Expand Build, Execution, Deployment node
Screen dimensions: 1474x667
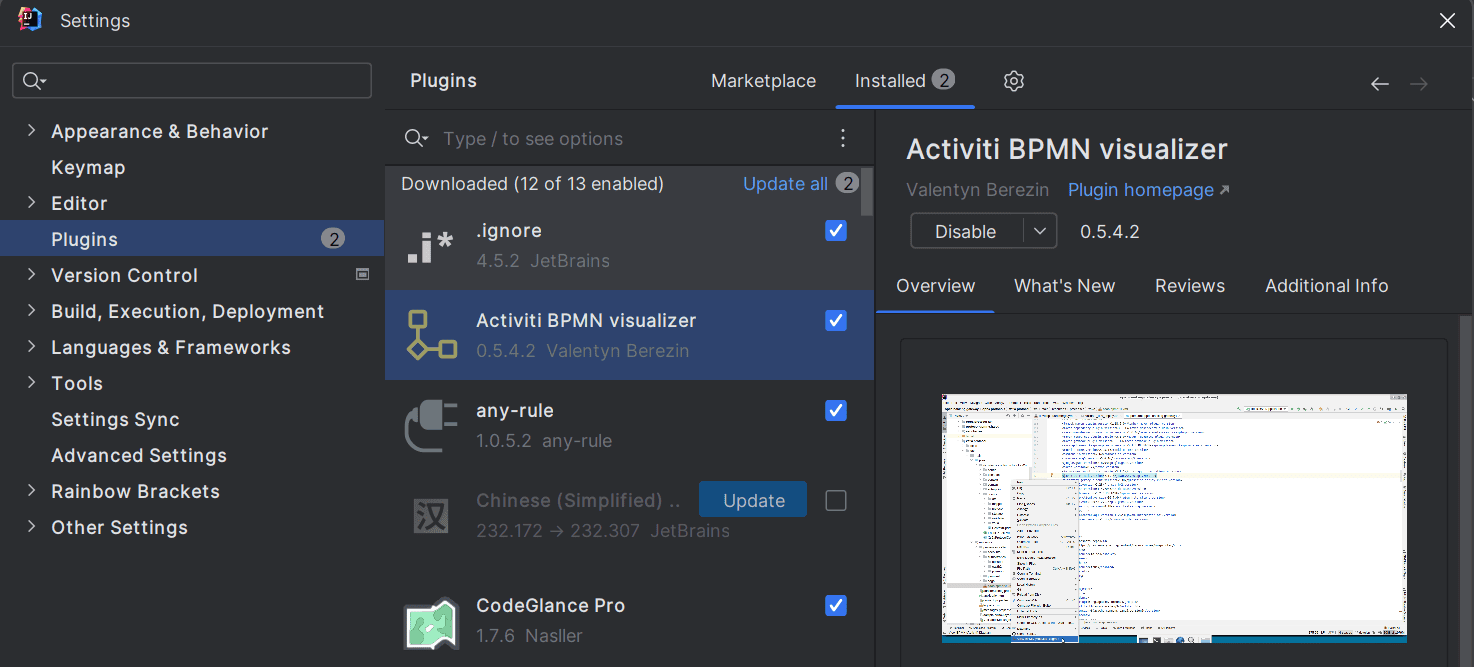coord(31,311)
